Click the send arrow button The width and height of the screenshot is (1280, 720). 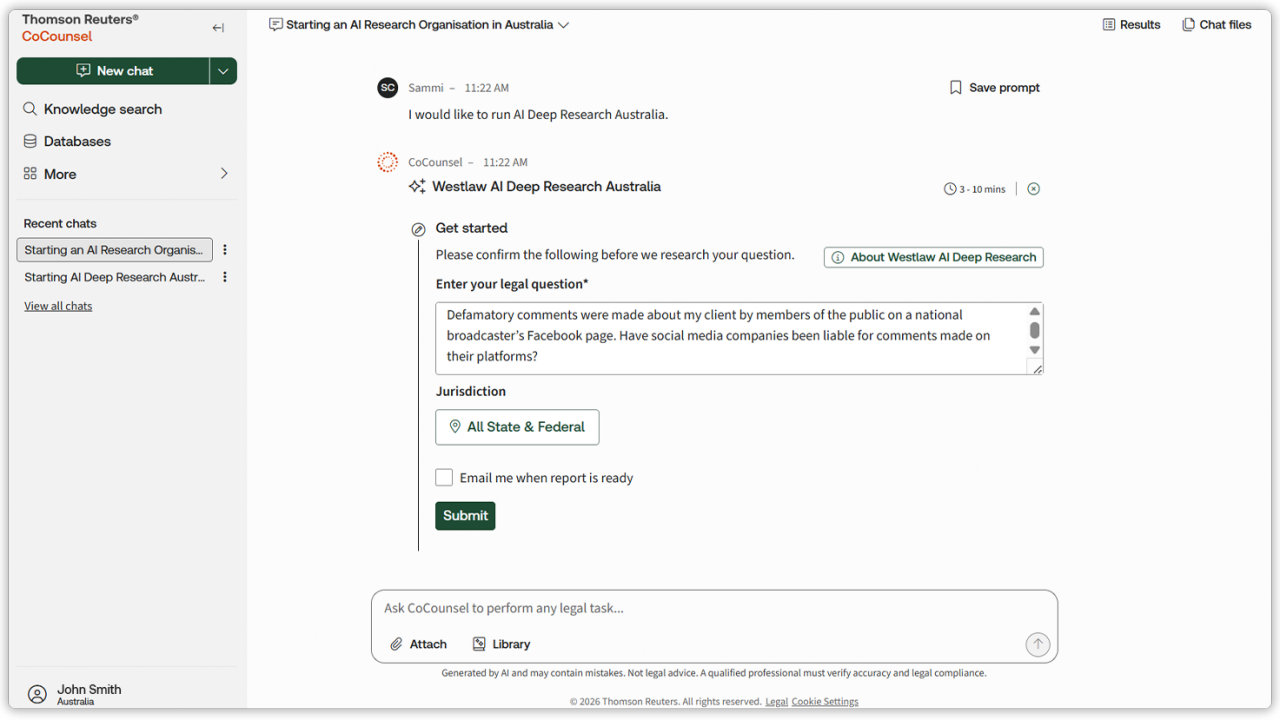coord(1038,645)
